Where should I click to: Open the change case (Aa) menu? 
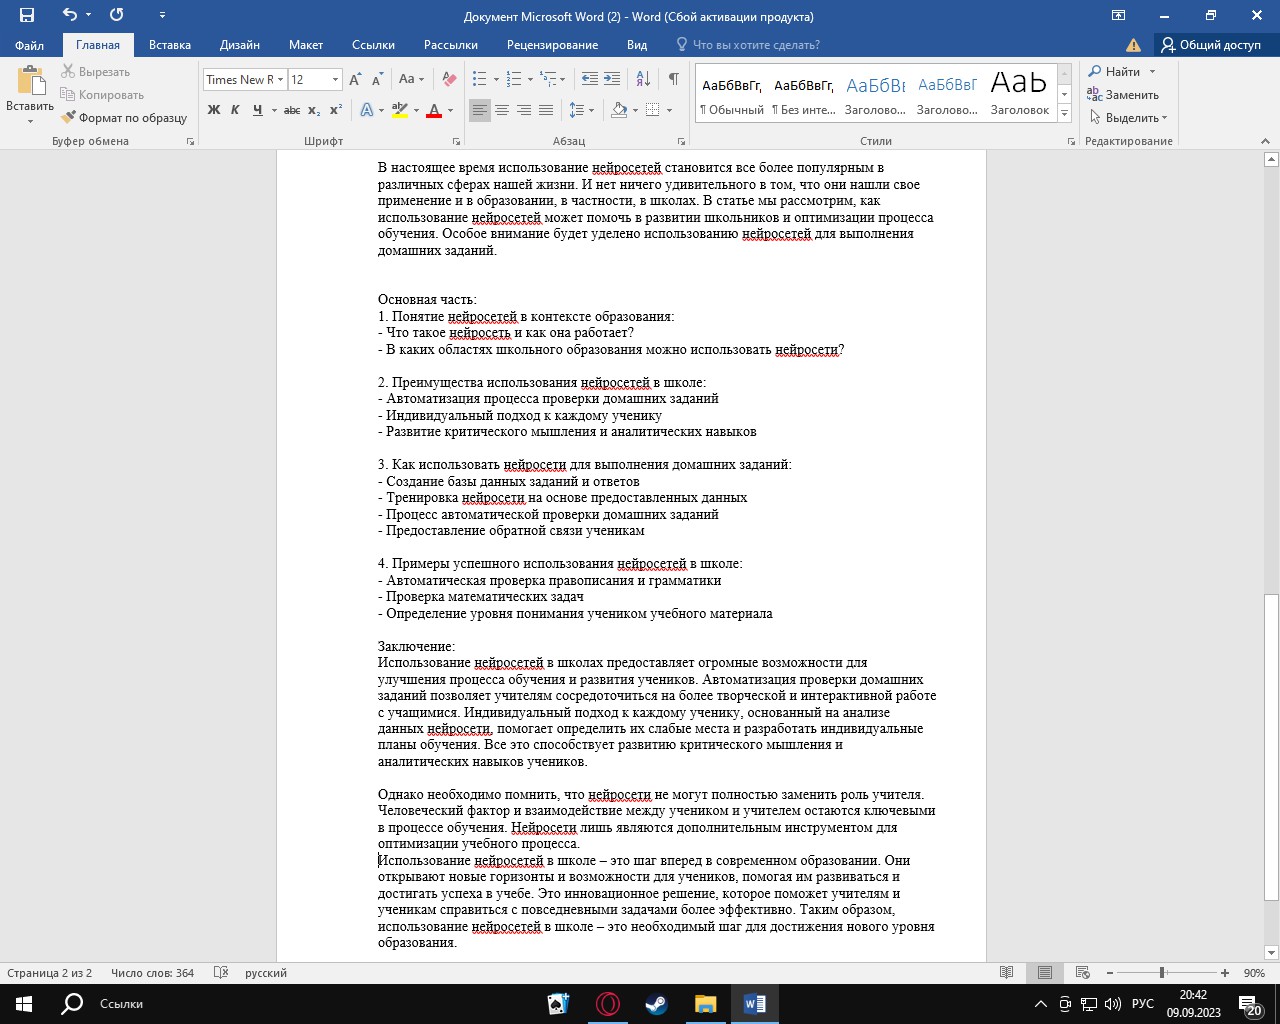(411, 80)
